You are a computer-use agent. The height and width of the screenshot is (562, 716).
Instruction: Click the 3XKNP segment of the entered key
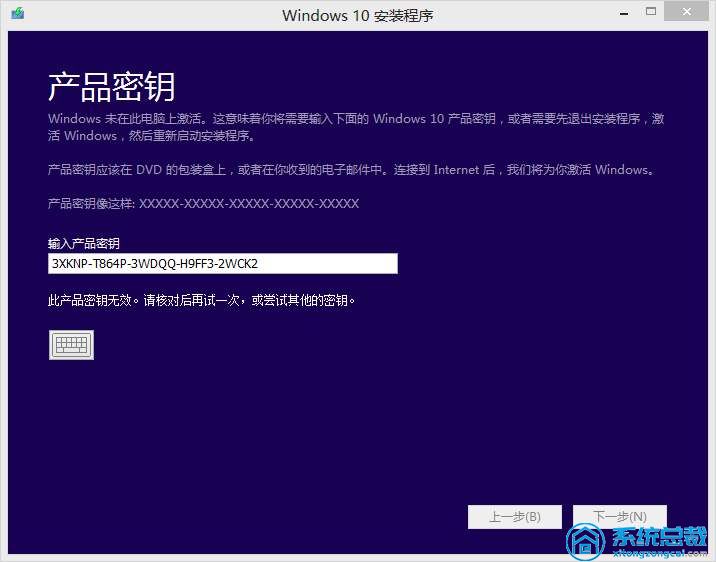(69, 264)
